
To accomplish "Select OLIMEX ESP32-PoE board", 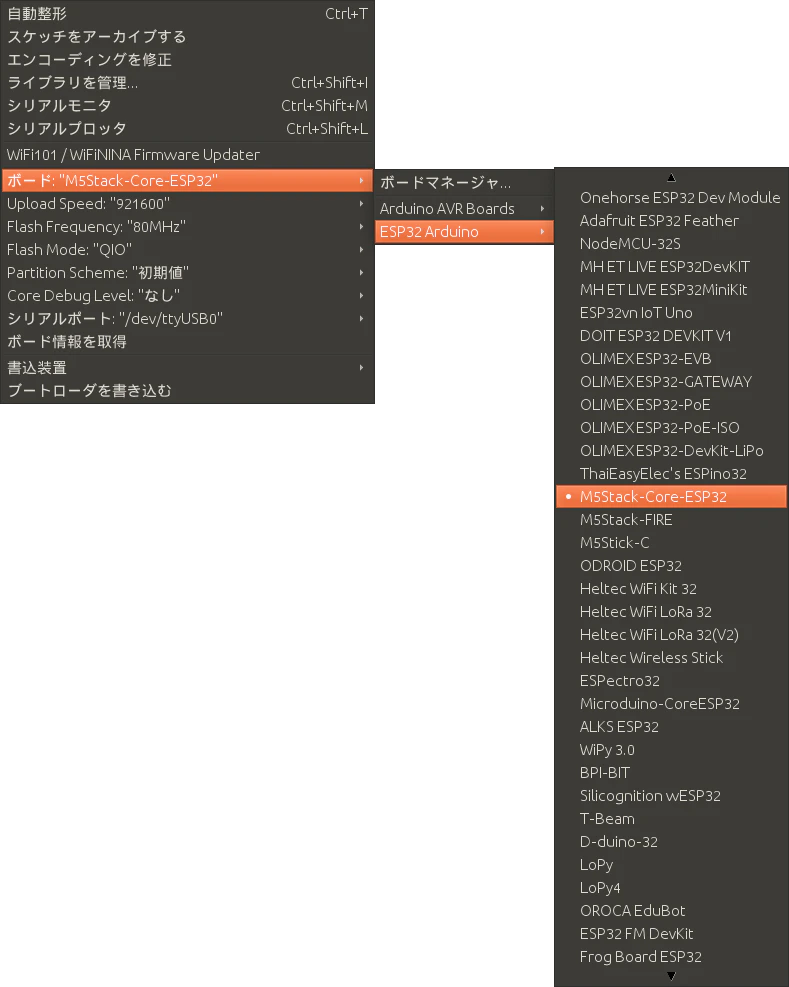I will (x=671, y=405).
